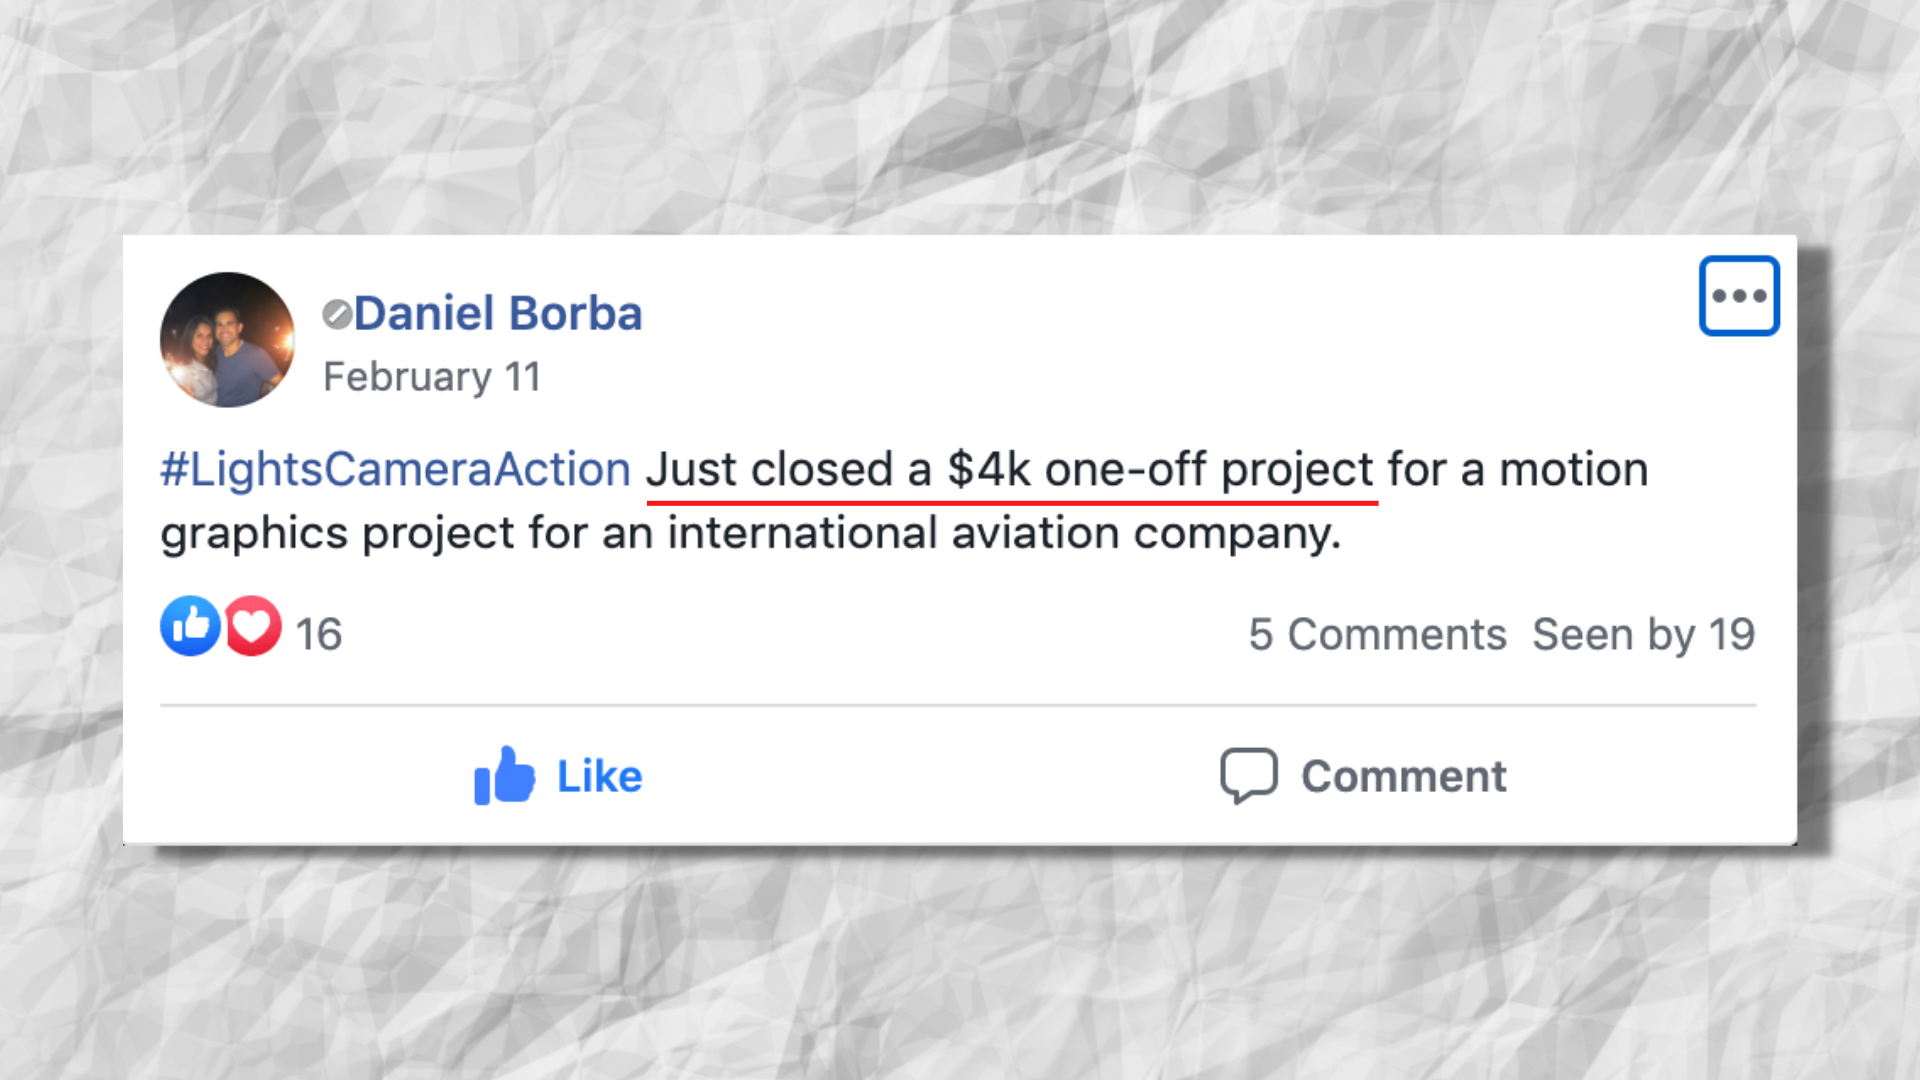Click the crumpled paper background above the post

click(960, 110)
